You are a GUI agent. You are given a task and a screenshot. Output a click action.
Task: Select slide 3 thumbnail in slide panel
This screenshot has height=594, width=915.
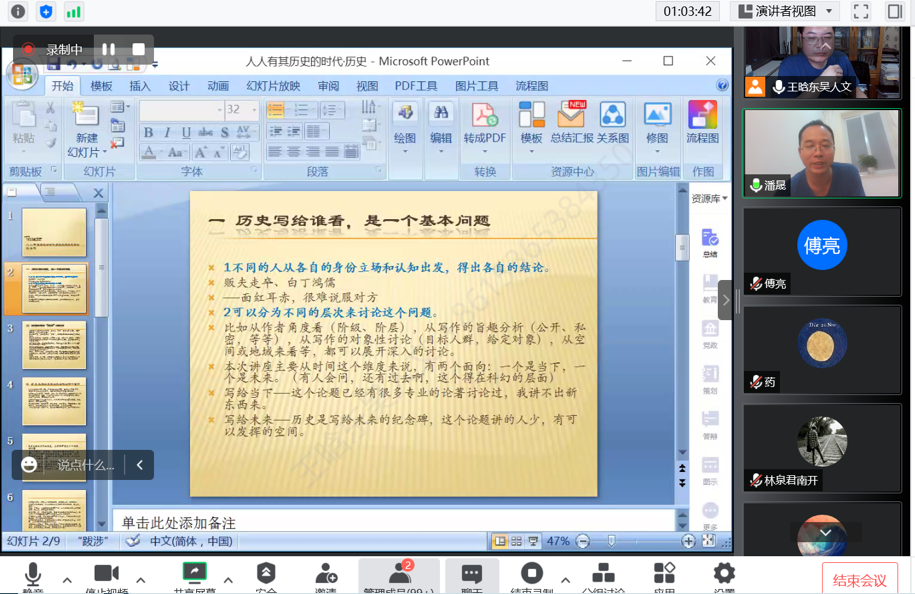[54, 345]
